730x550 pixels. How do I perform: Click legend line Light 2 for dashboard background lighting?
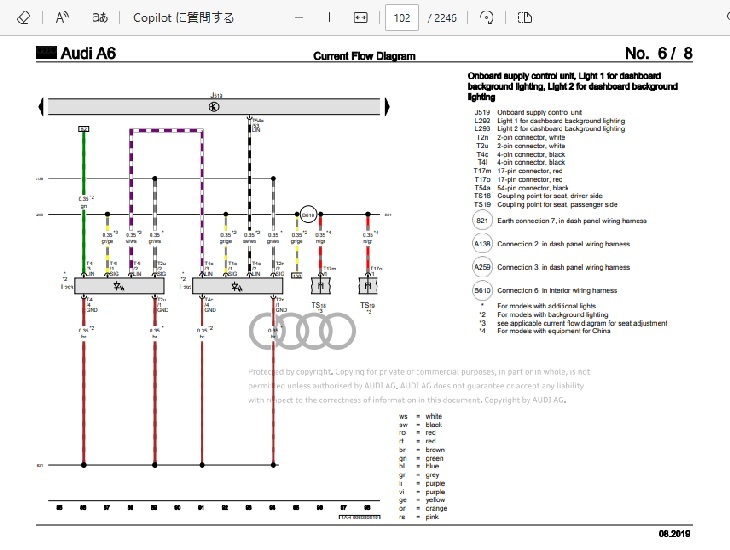(x=561, y=129)
